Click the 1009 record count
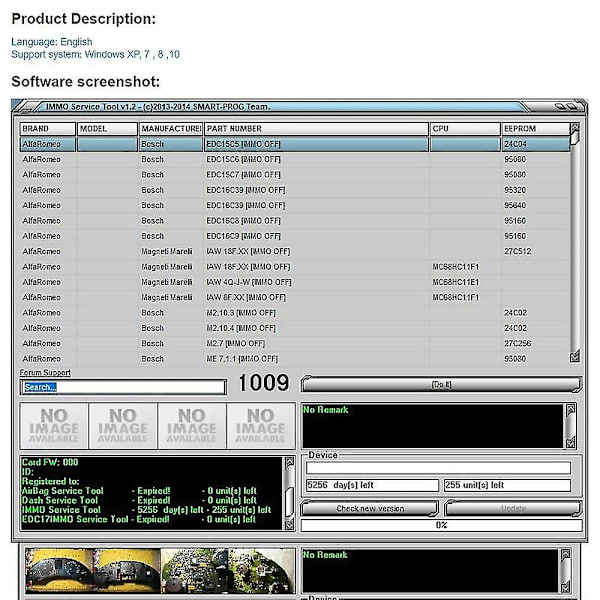The width and height of the screenshot is (600, 600). tap(264, 383)
